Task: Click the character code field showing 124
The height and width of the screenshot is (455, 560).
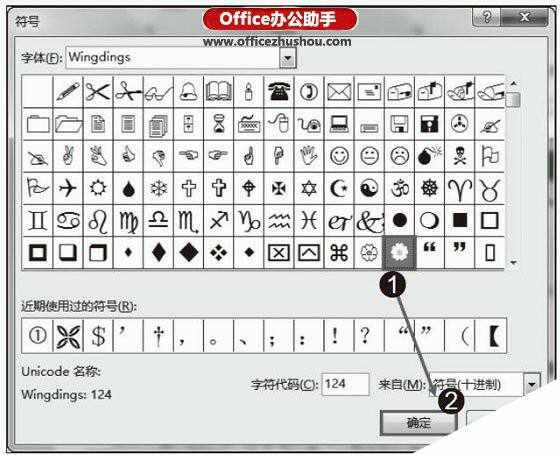Action: [x=345, y=384]
